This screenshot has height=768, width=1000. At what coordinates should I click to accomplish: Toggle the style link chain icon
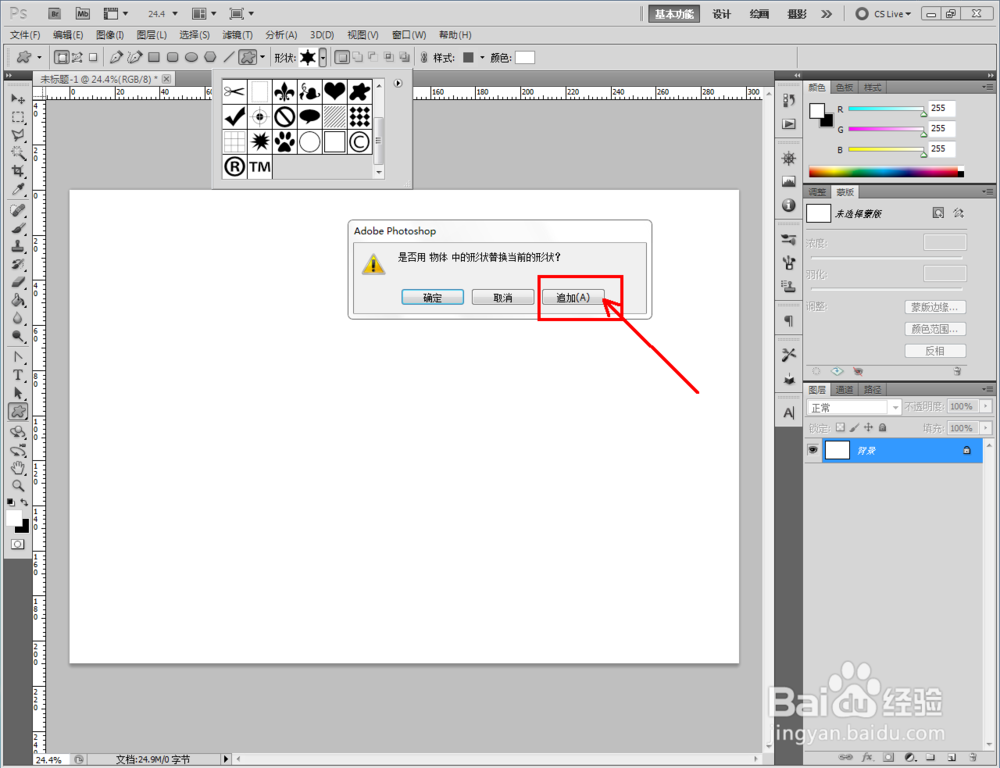pyautogui.click(x=424, y=57)
